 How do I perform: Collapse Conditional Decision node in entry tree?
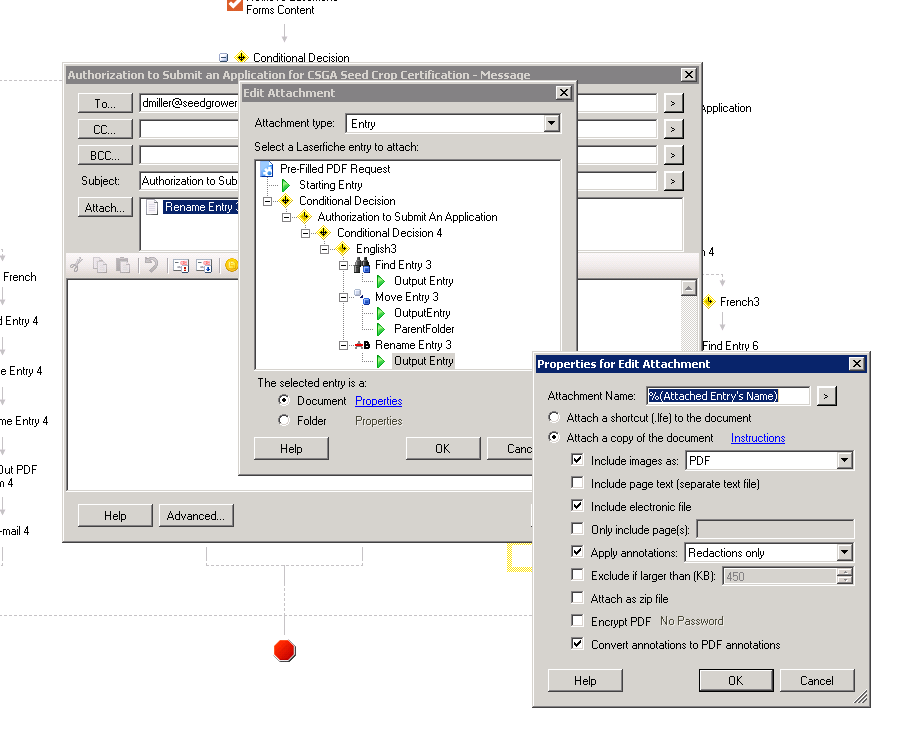click(267, 201)
